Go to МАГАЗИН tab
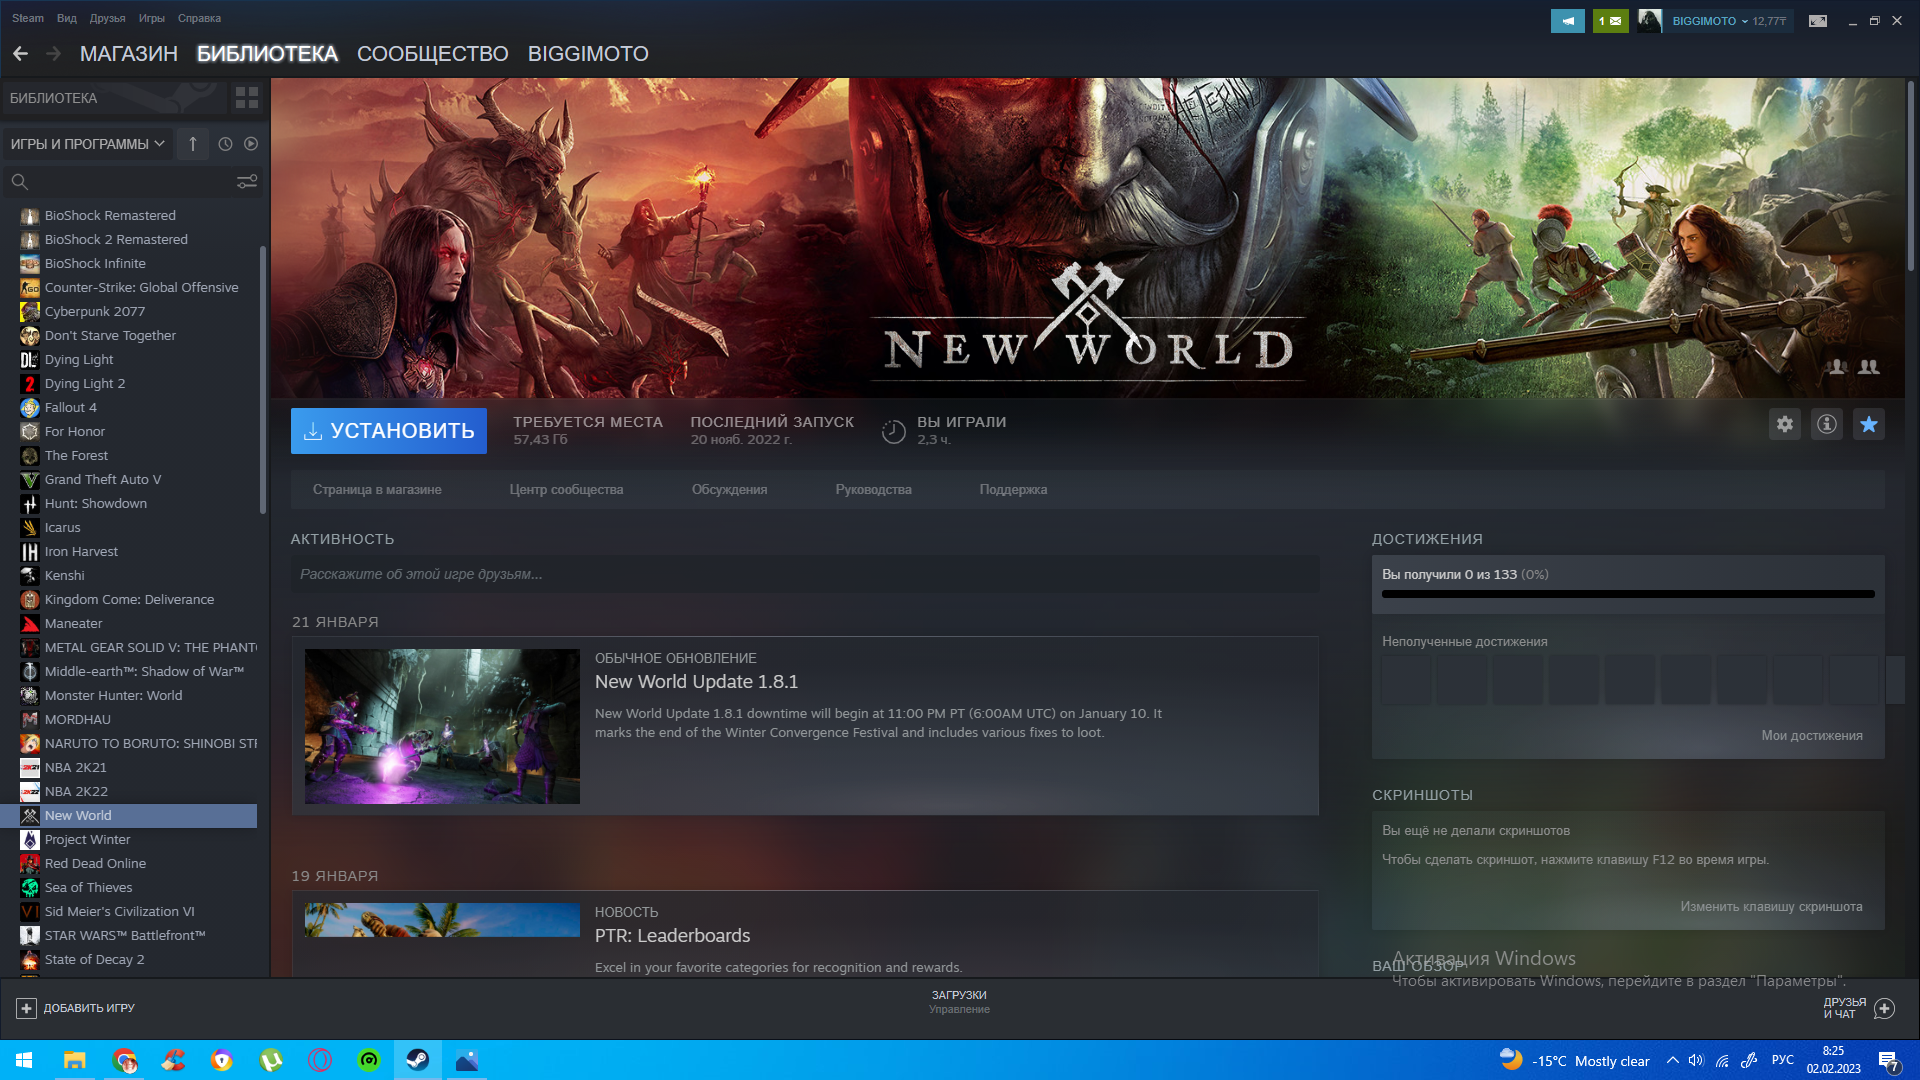The height and width of the screenshot is (1080, 1920). tap(129, 54)
